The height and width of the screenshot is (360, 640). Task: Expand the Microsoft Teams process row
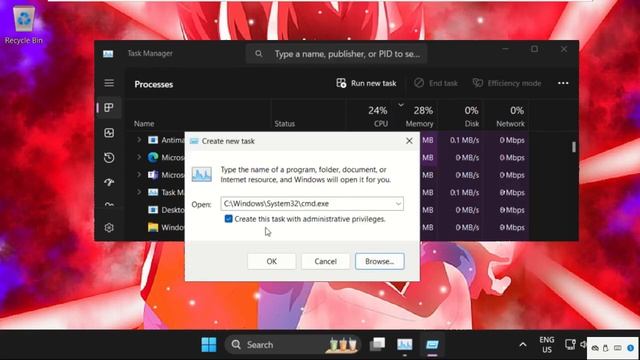(x=139, y=175)
